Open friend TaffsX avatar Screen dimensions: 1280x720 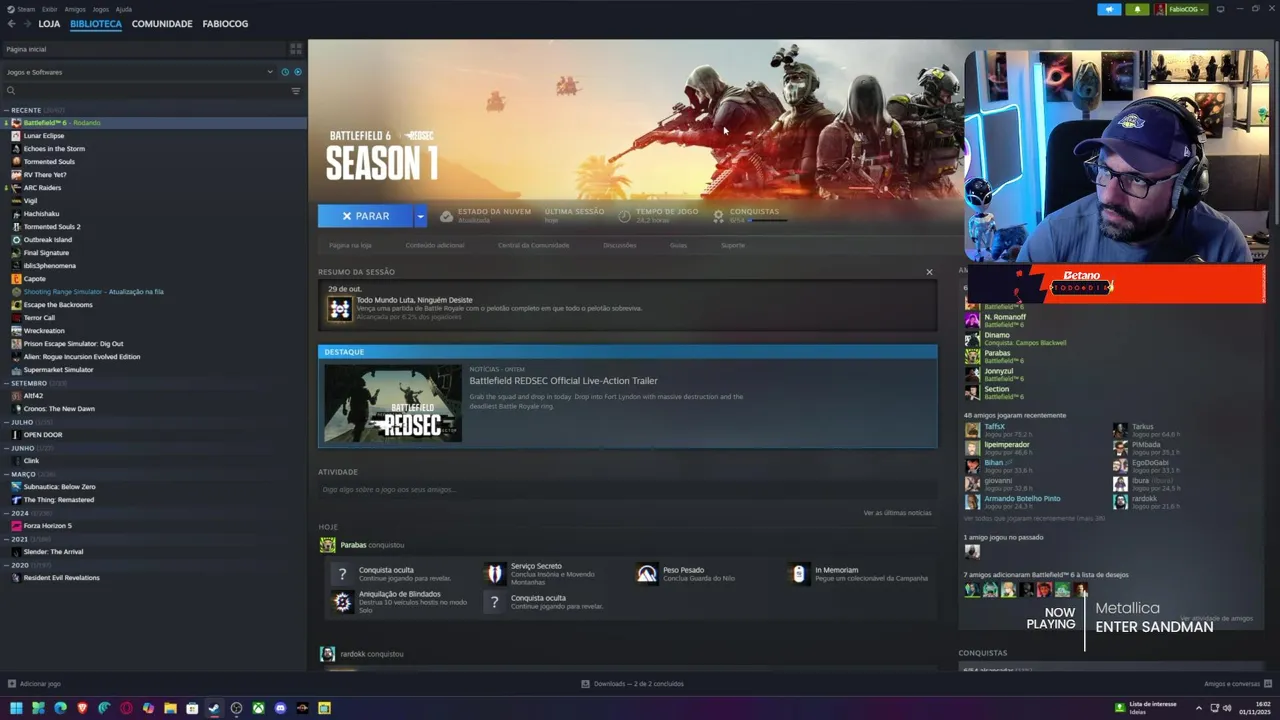click(972, 431)
